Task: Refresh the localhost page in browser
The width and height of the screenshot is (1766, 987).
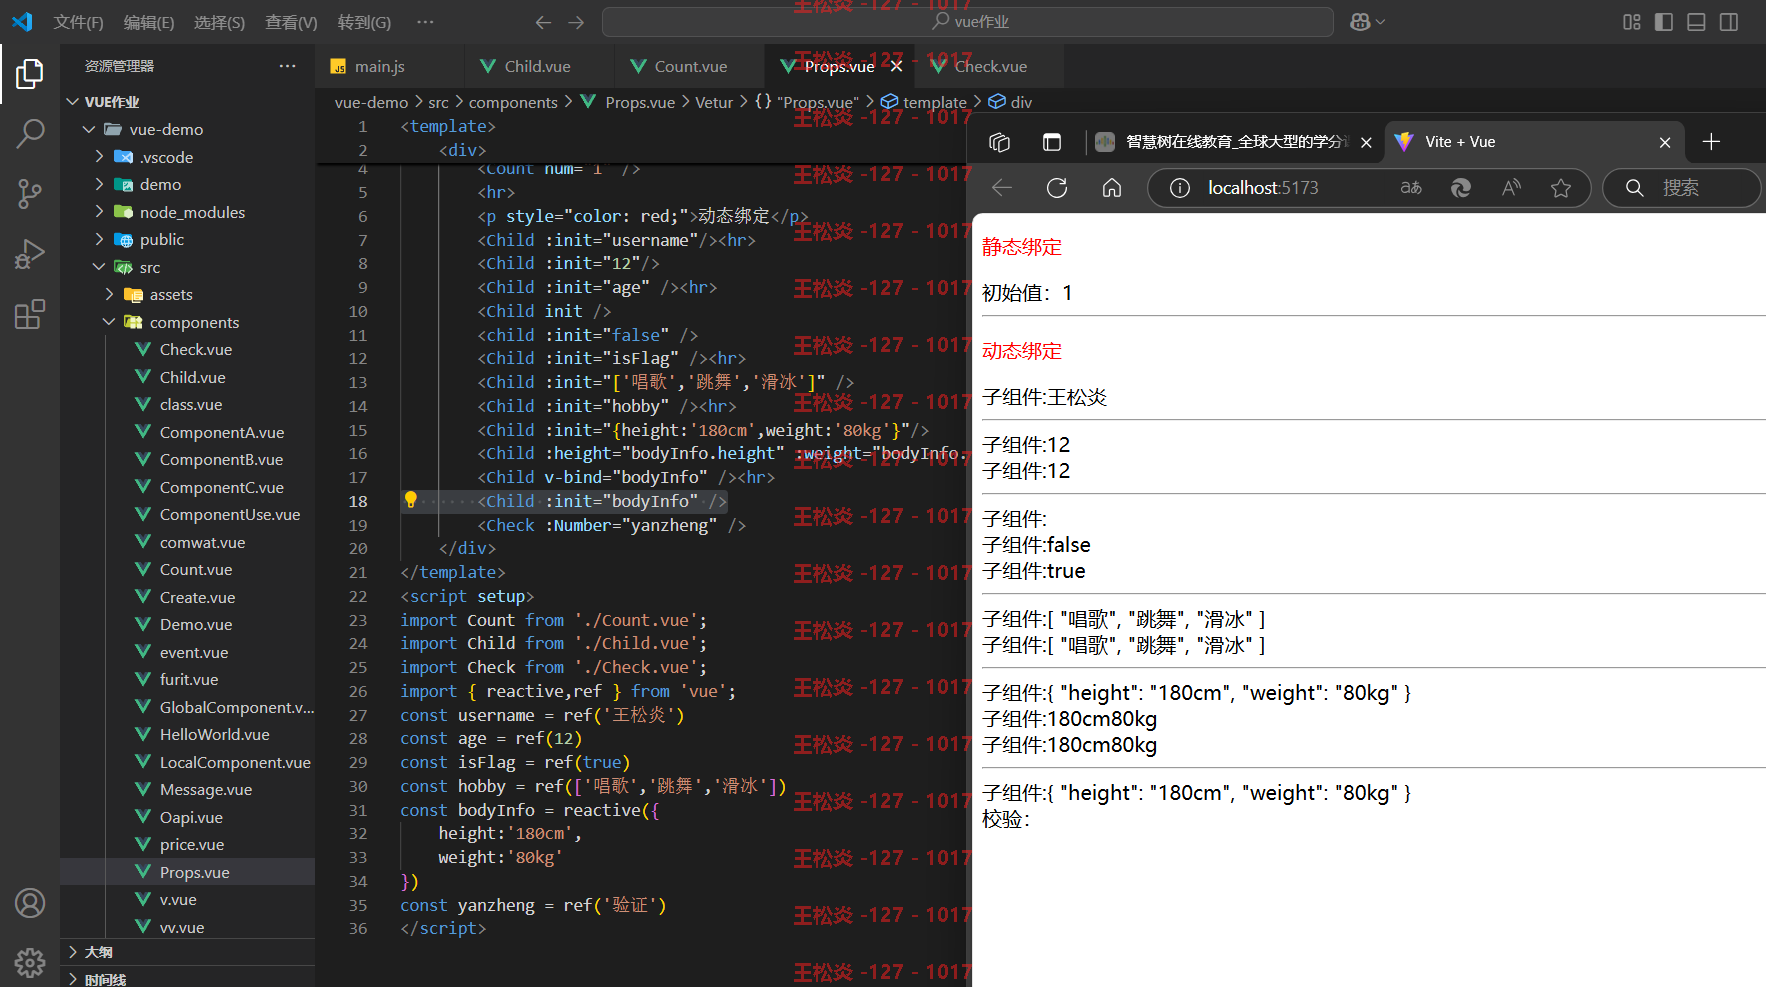Action: 1057,188
